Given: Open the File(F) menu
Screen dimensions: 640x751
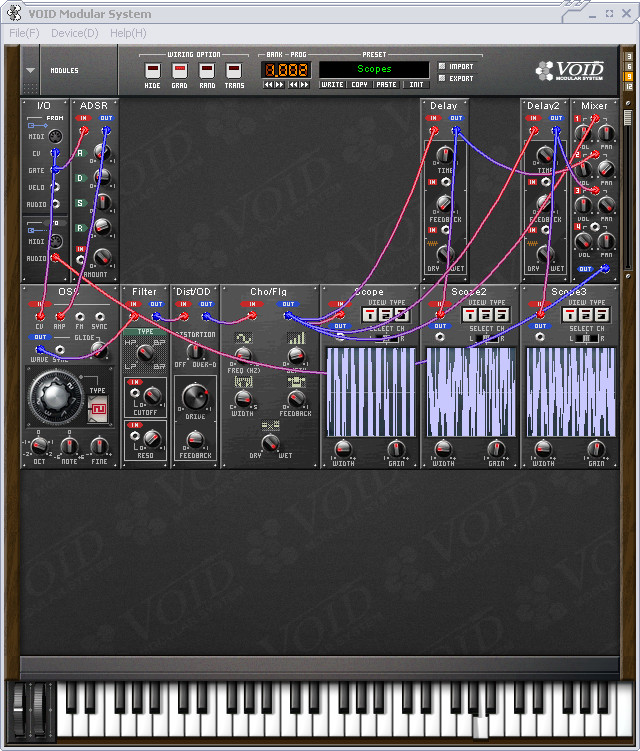Looking at the screenshot, I should 24,33.
